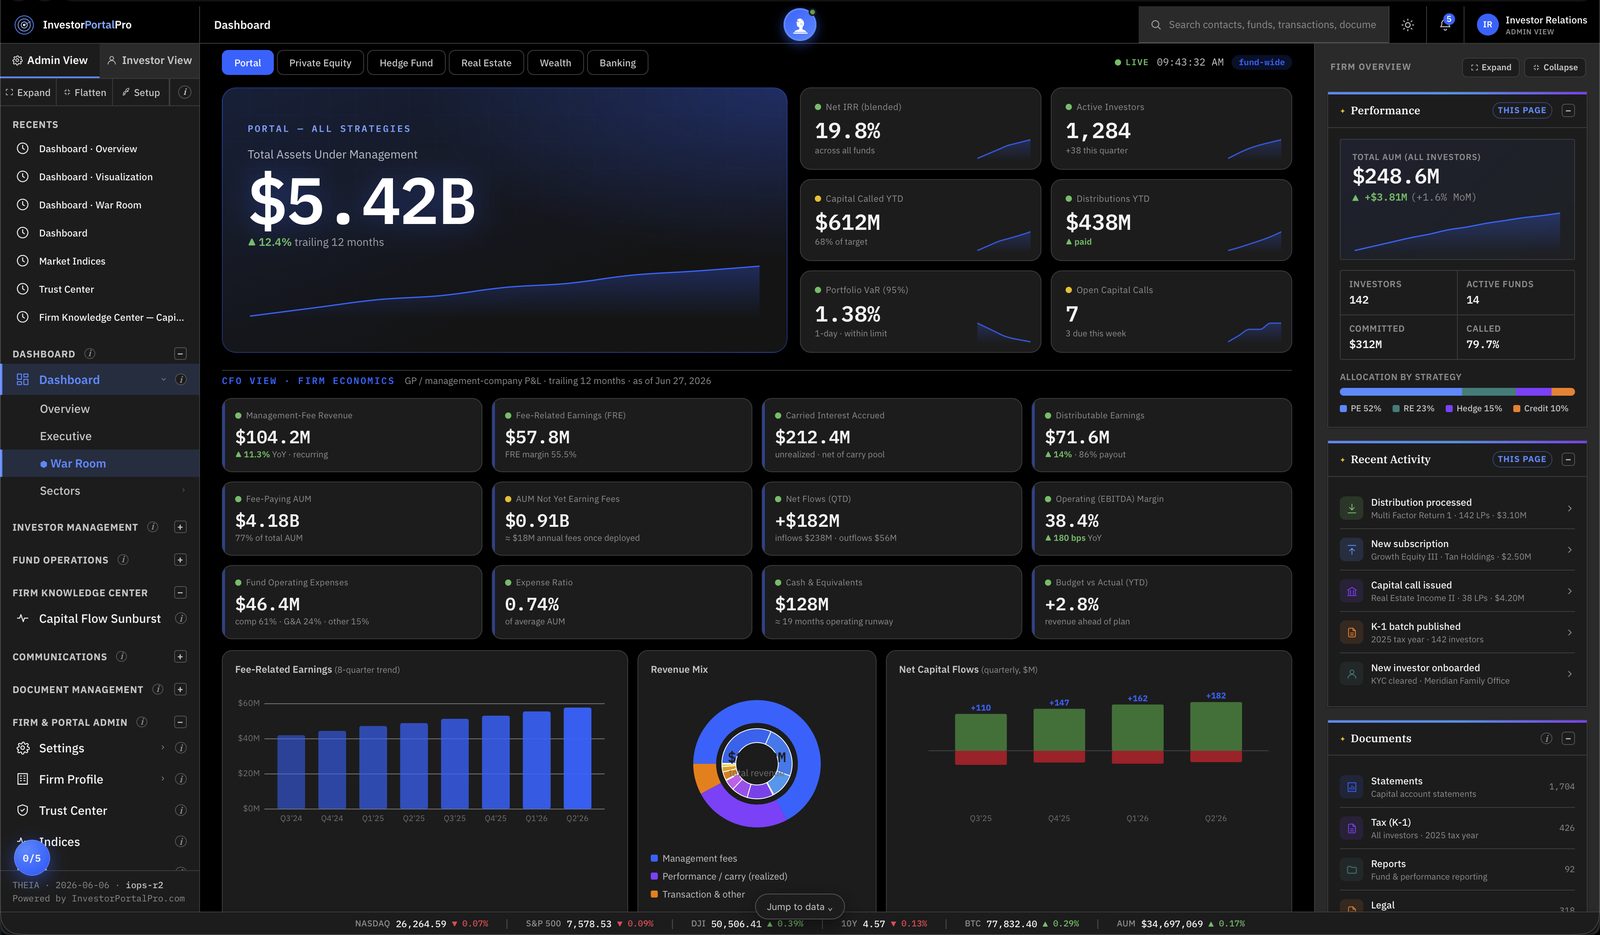Image resolution: width=1600 pixels, height=935 pixels.
Task: Expand the Fund Operations section
Action: click(180, 560)
